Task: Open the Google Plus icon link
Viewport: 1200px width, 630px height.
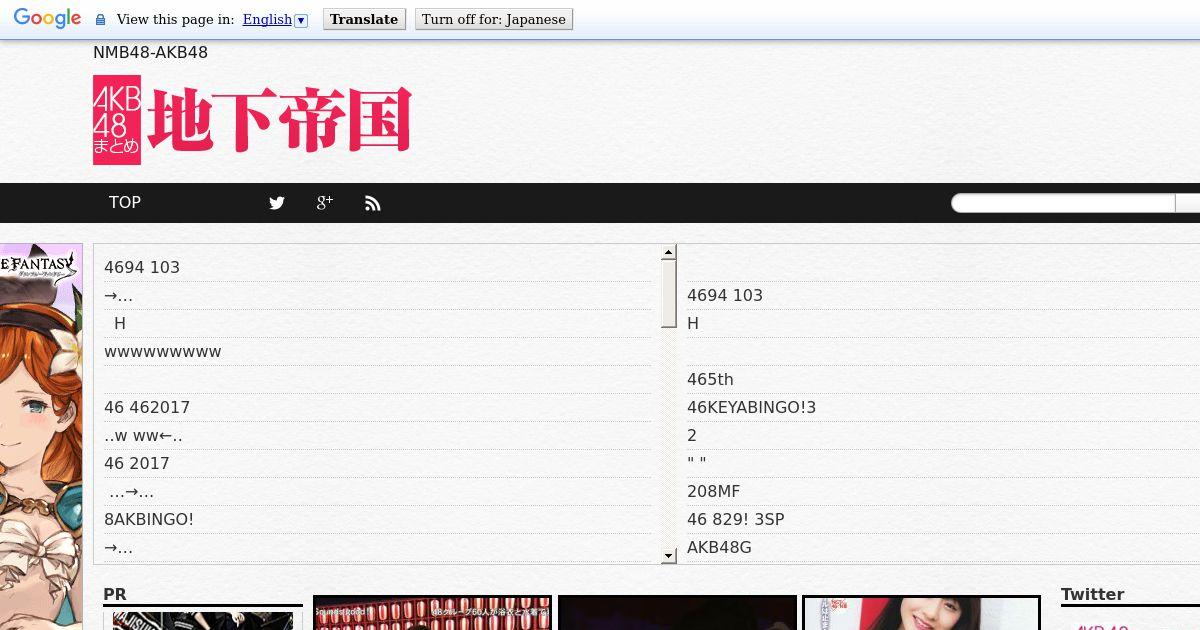Action: (x=324, y=203)
